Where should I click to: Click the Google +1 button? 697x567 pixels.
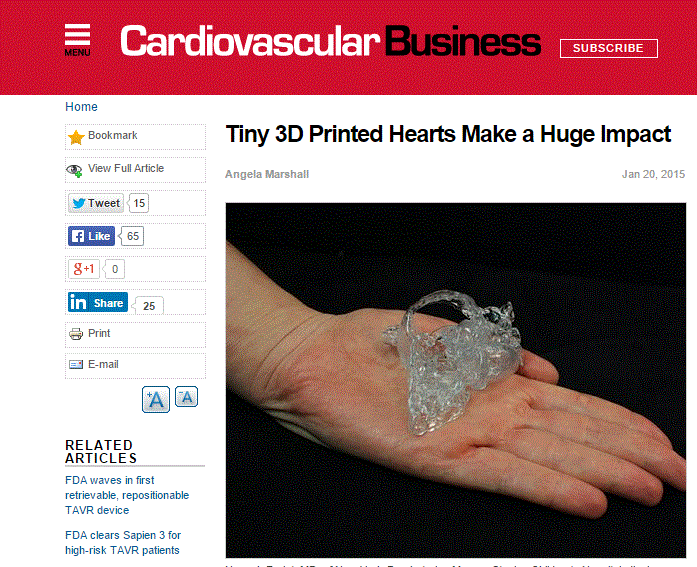[x=84, y=269]
